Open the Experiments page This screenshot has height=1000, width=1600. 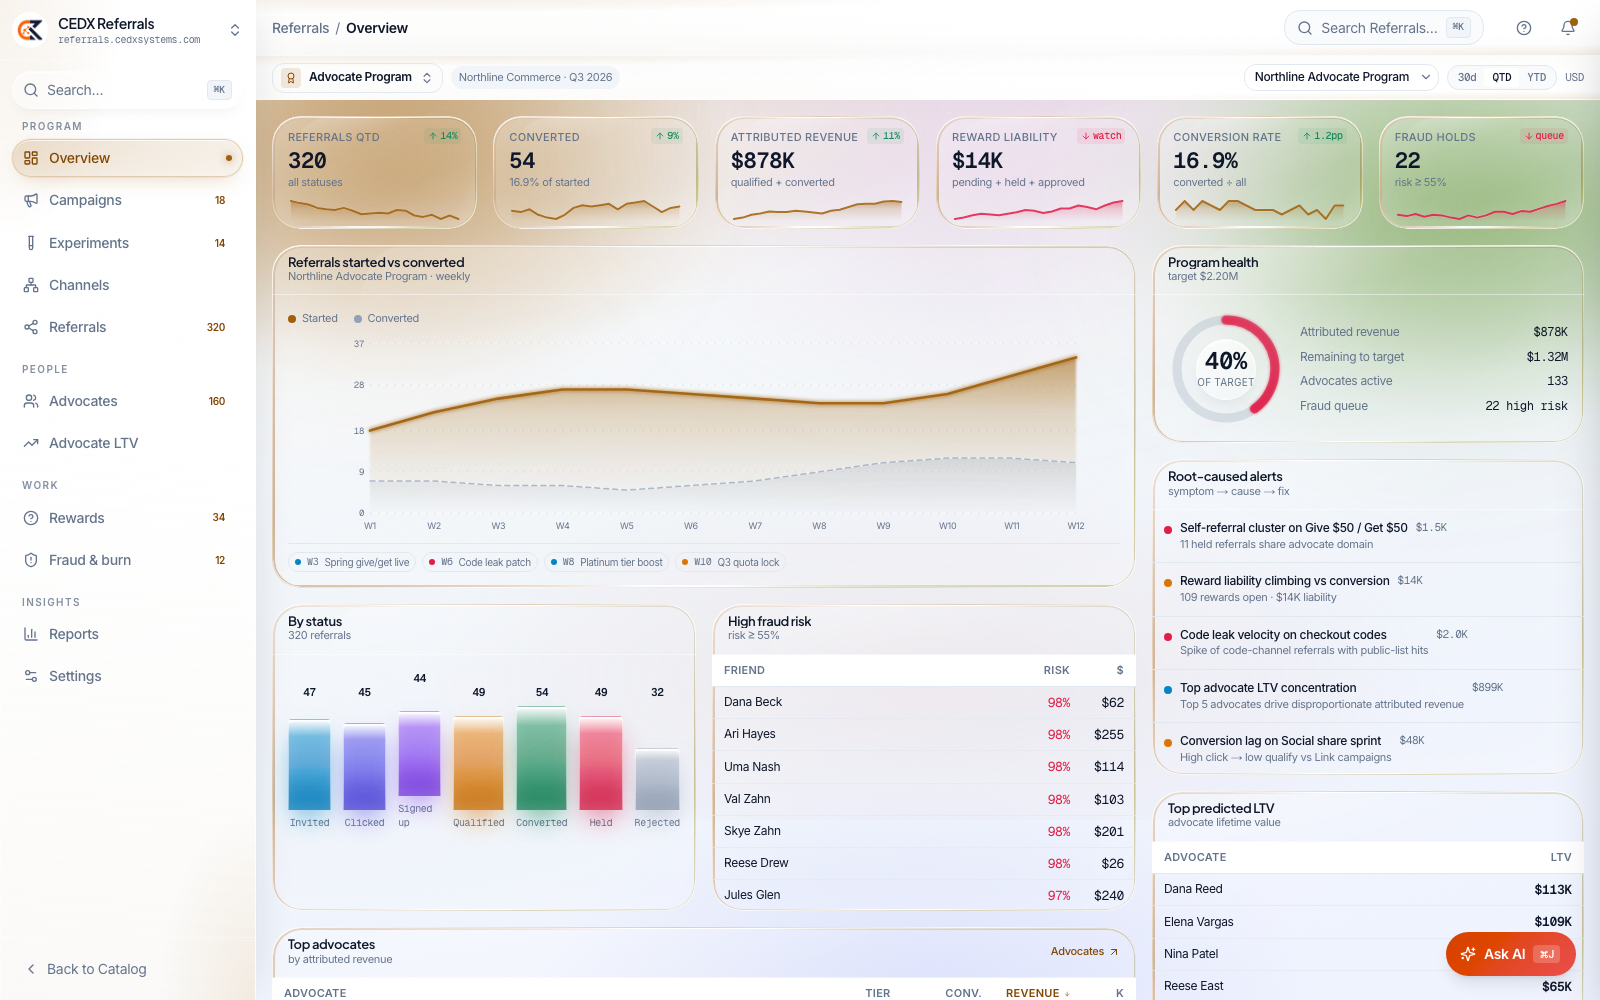tap(127, 243)
